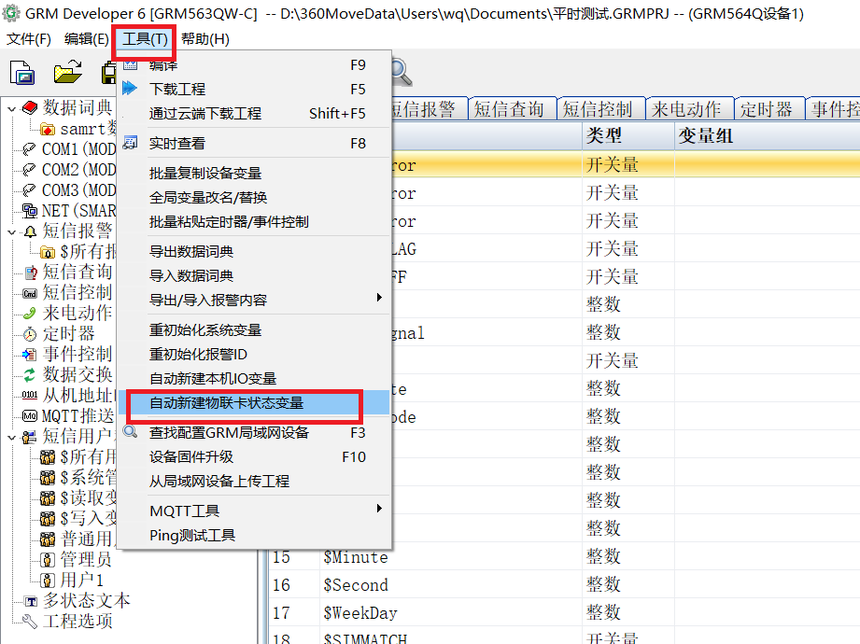860x644 pixels.
Task: Click the new project toolbar icon
Action: point(22,72)
